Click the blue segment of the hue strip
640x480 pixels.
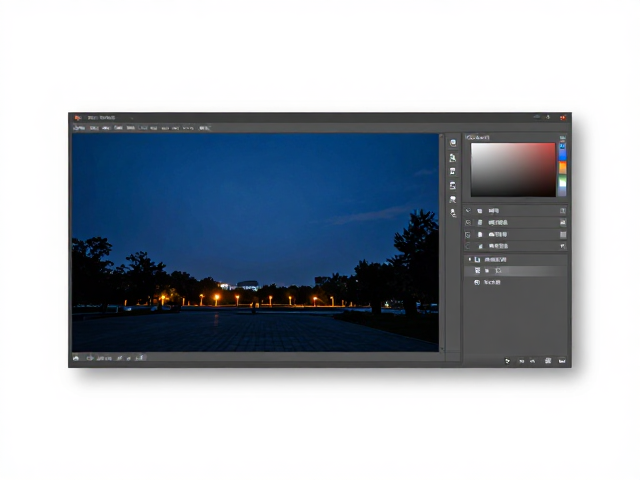click(562, 152)
